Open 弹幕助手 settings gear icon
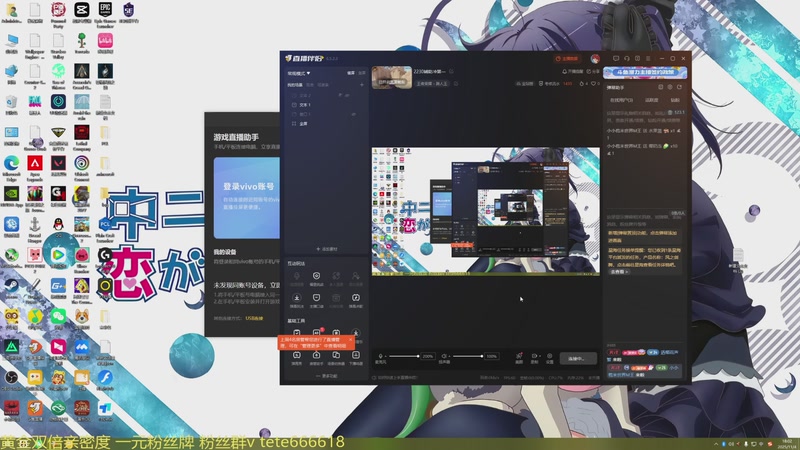The image size is (800, 450). pos(670,87)
